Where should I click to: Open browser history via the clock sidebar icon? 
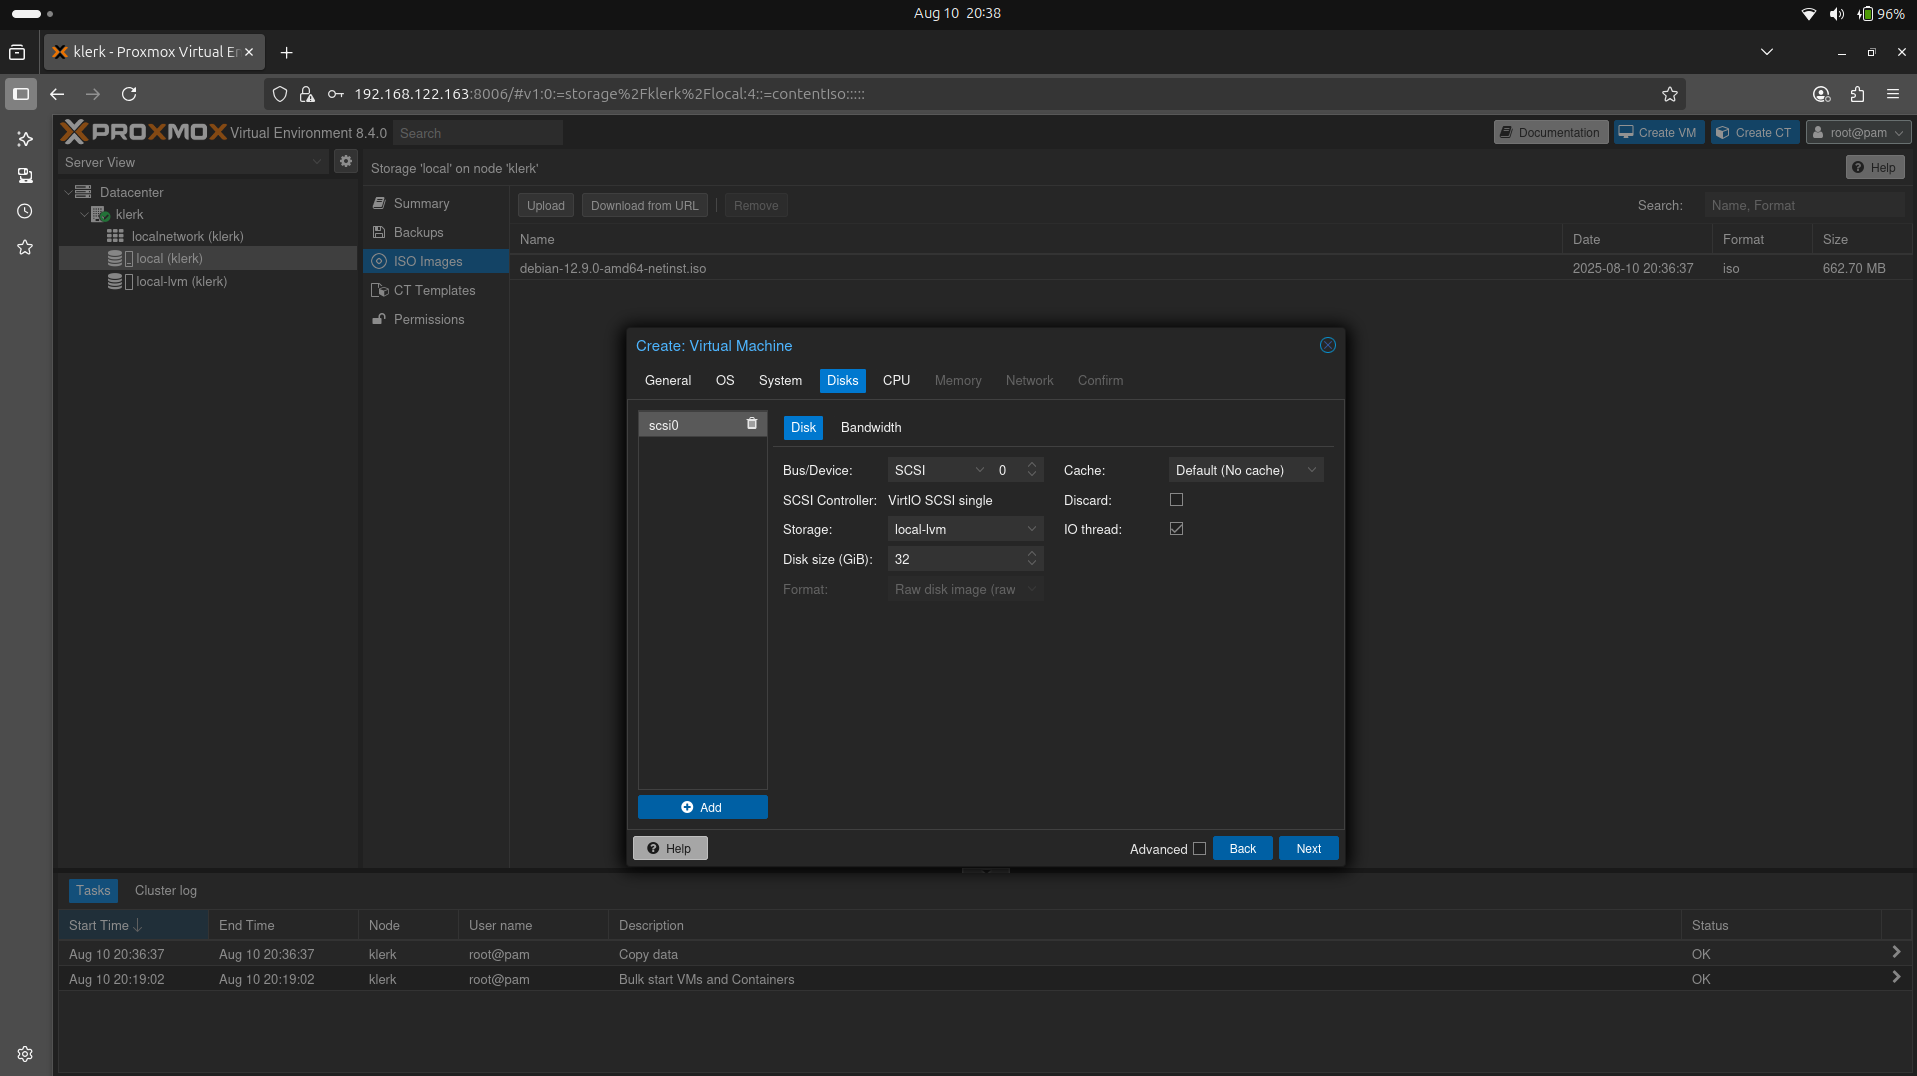pyautogui.click(x=24, y=211)
